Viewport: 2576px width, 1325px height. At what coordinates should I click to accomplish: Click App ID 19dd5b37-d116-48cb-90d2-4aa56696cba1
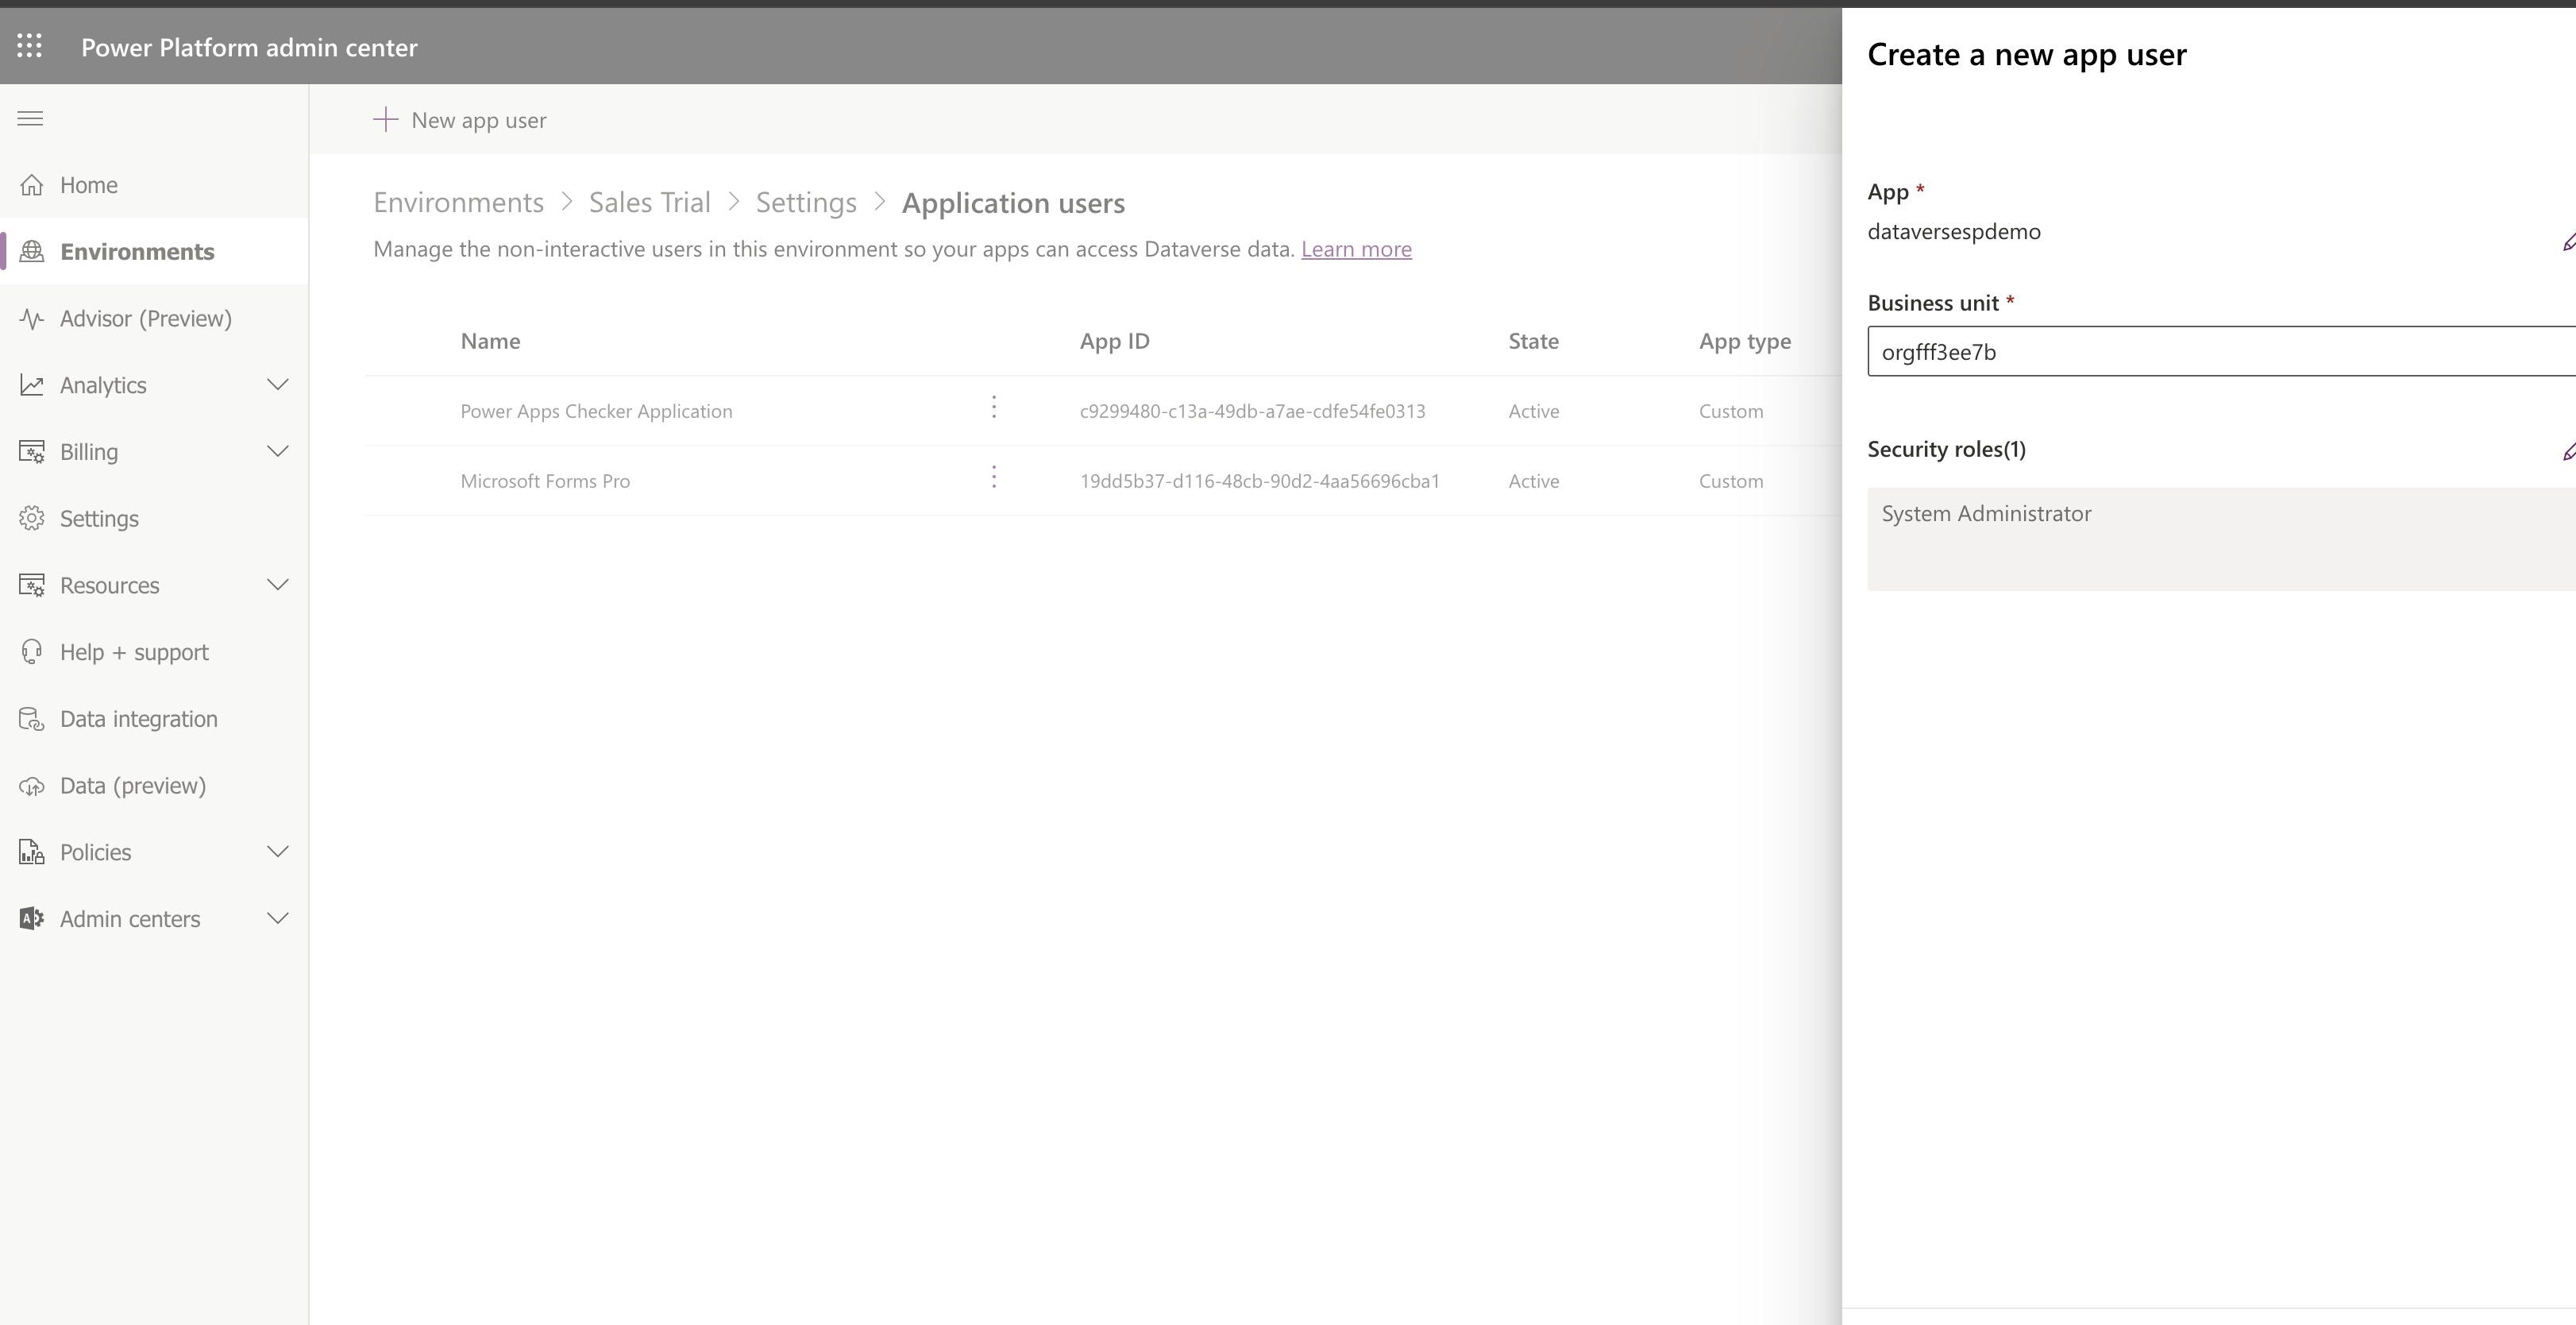1259,481
